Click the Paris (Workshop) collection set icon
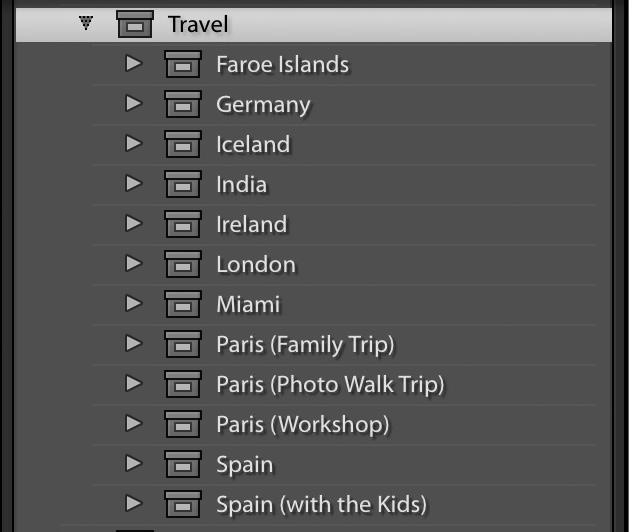 coord(183,424)
